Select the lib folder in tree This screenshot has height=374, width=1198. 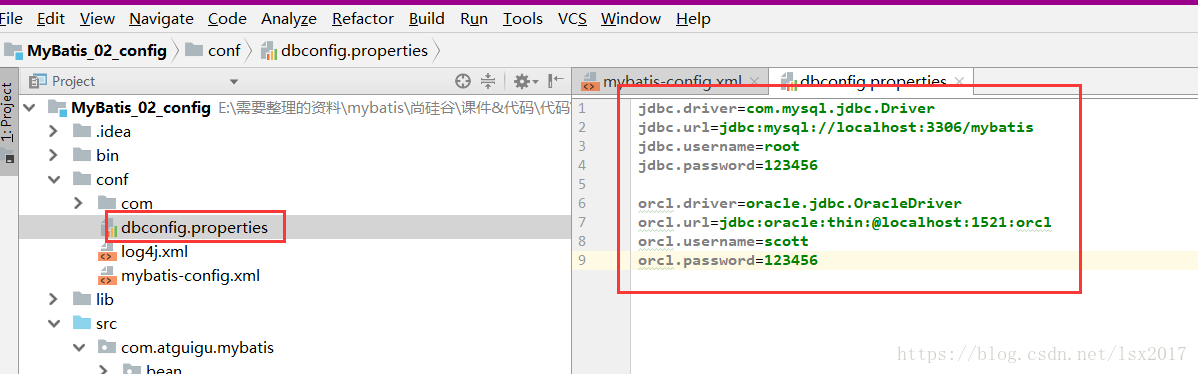click(105, 299)
